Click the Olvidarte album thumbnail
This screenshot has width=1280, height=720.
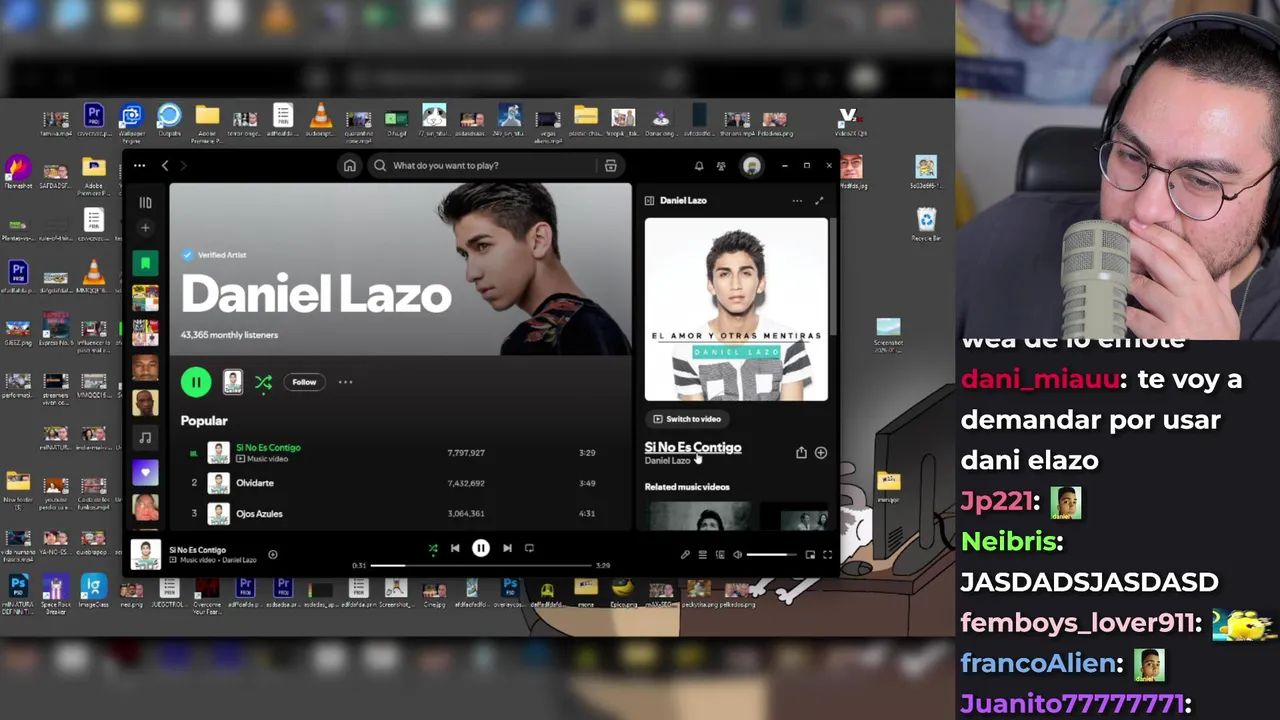(218, 483)
